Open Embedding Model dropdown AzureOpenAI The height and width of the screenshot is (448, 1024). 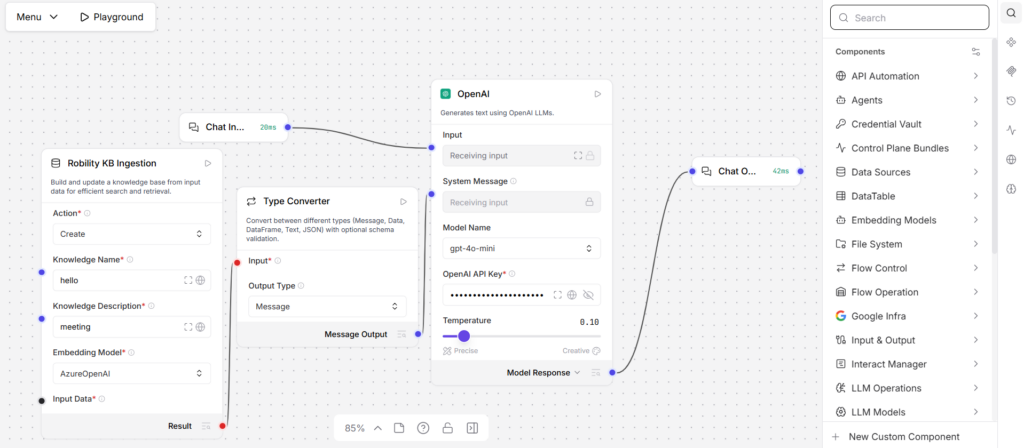[132, 374]
